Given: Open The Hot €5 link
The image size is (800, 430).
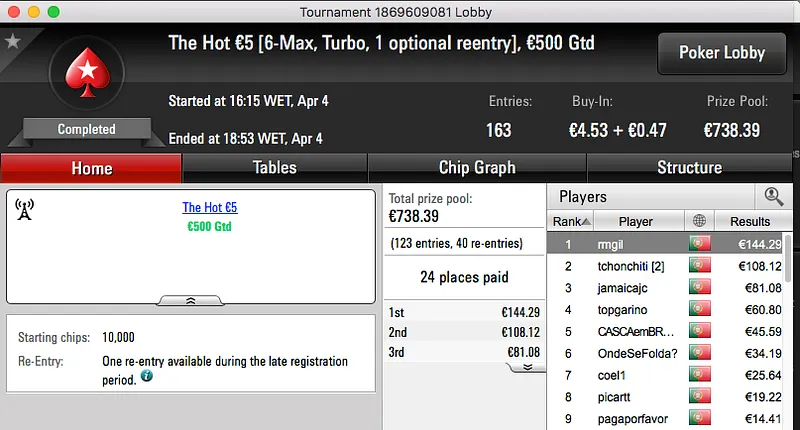Looking at the screenshot, I should (x=210, y=208).
